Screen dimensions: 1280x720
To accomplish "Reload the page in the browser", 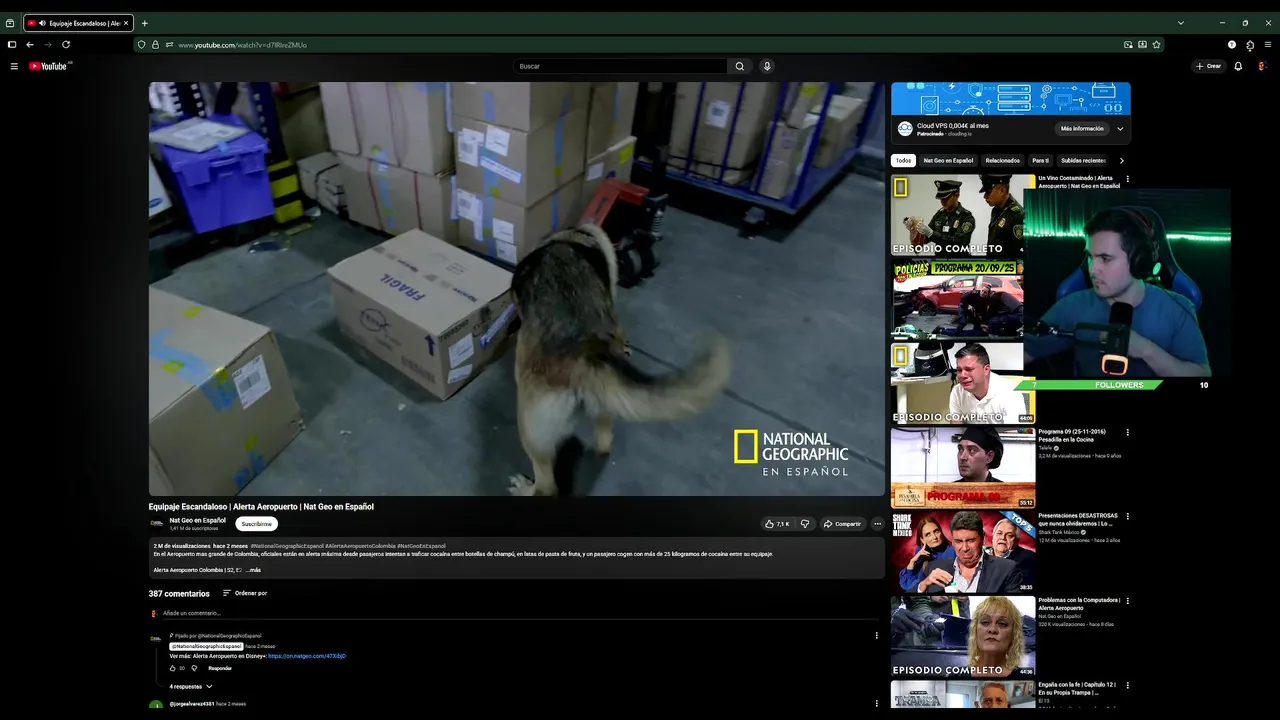I will point(66,44).
